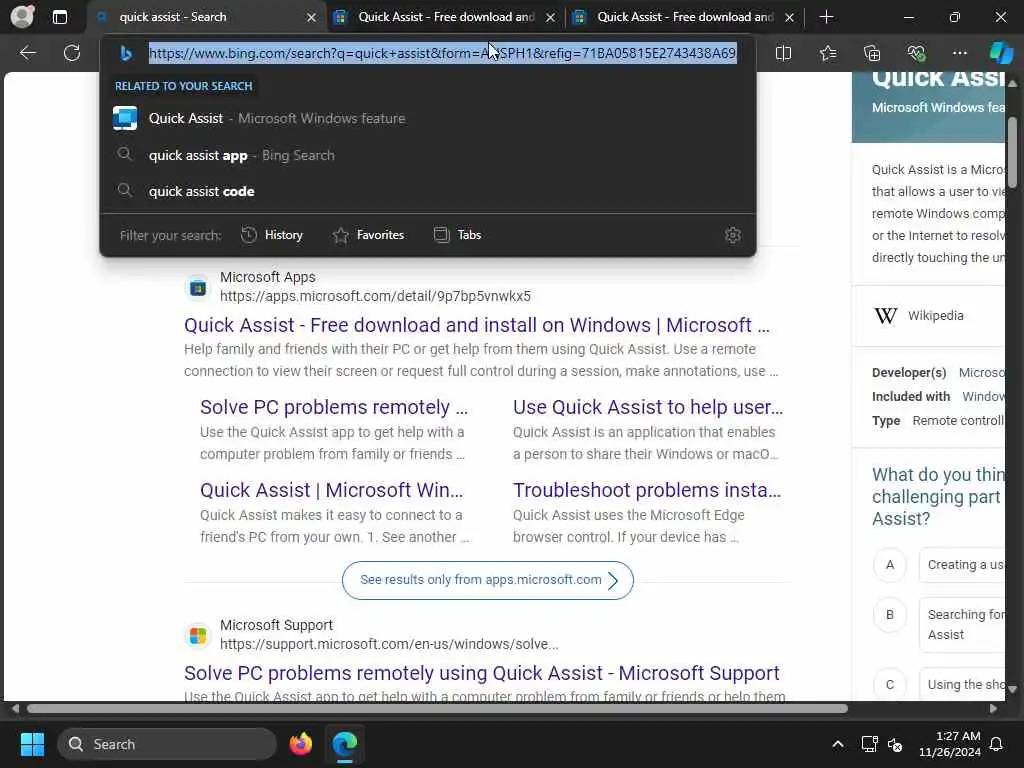Close the second Quick Assist tab
Screen dimensions: 1024x768
click(x=551, y=18)
